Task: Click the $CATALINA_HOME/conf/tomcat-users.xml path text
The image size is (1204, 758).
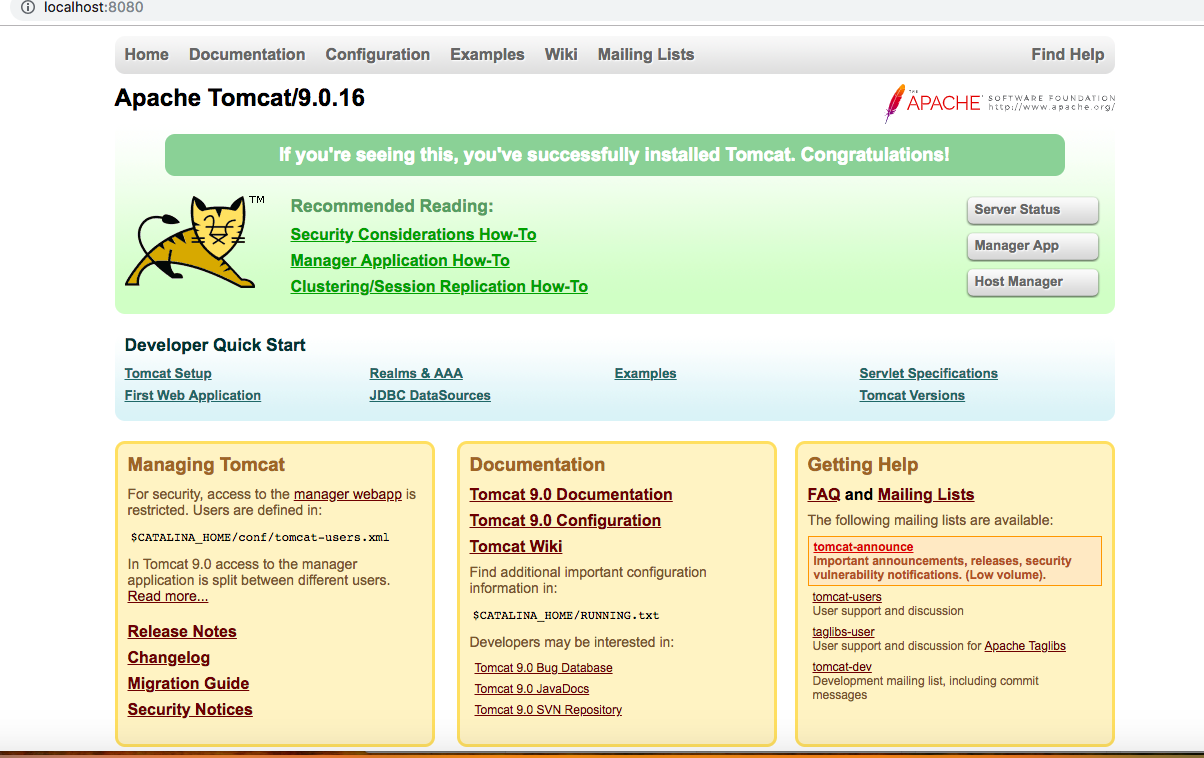Action: tap(260, 537)
